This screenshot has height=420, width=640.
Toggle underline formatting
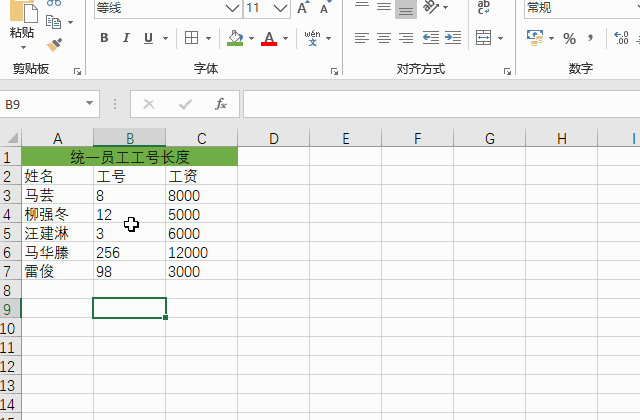click(x=148, y=39)
